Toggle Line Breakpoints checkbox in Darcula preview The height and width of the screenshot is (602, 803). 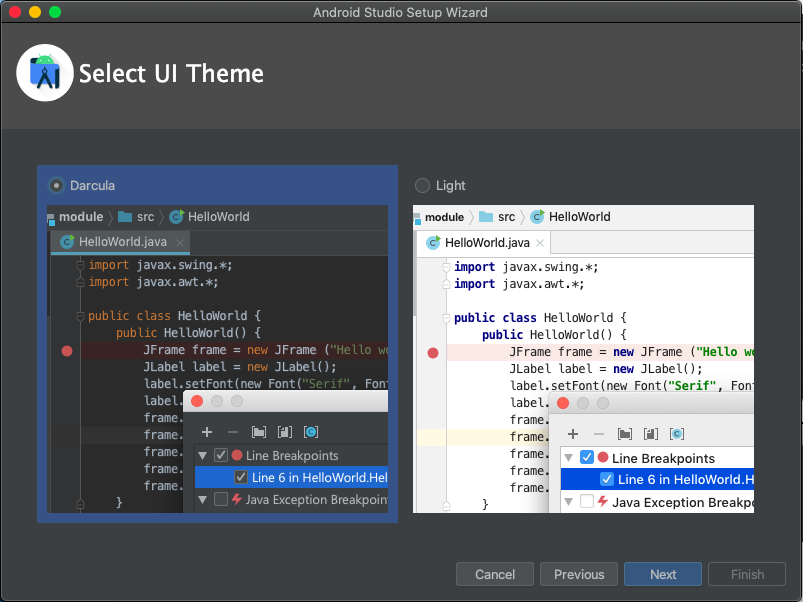click(221, 455)
